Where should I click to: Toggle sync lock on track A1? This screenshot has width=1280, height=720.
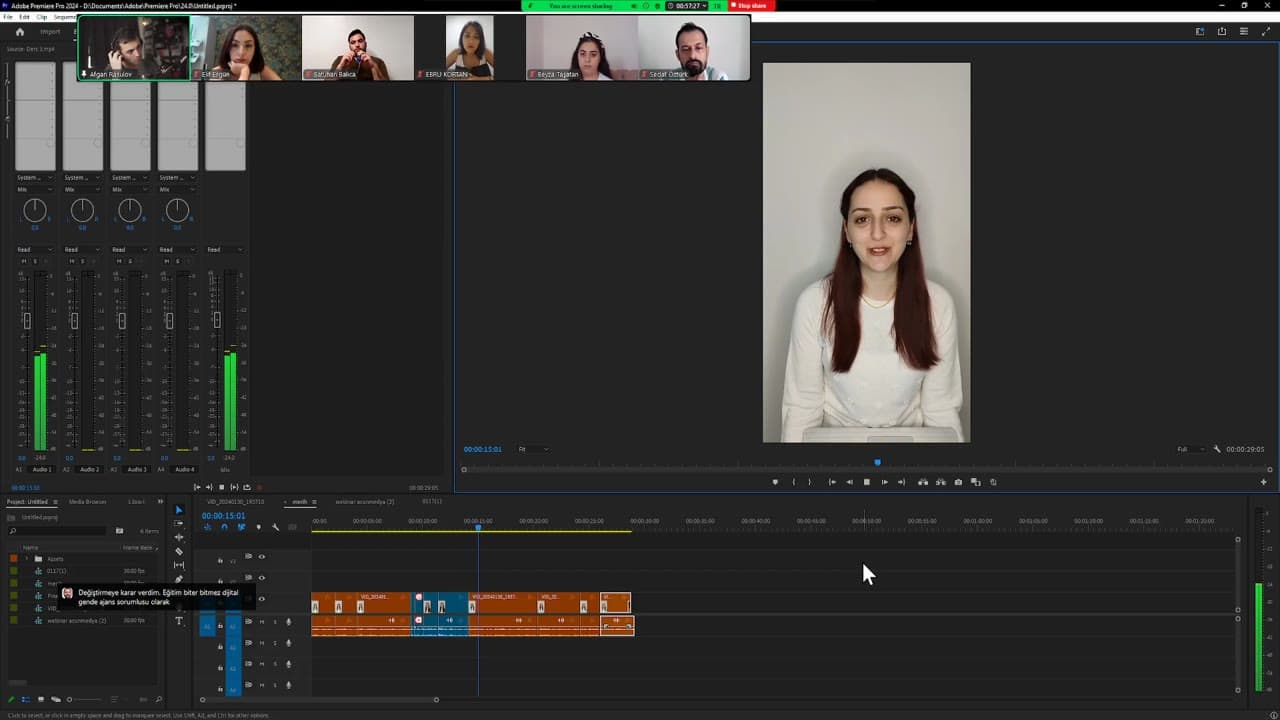[x=248, y=622]
